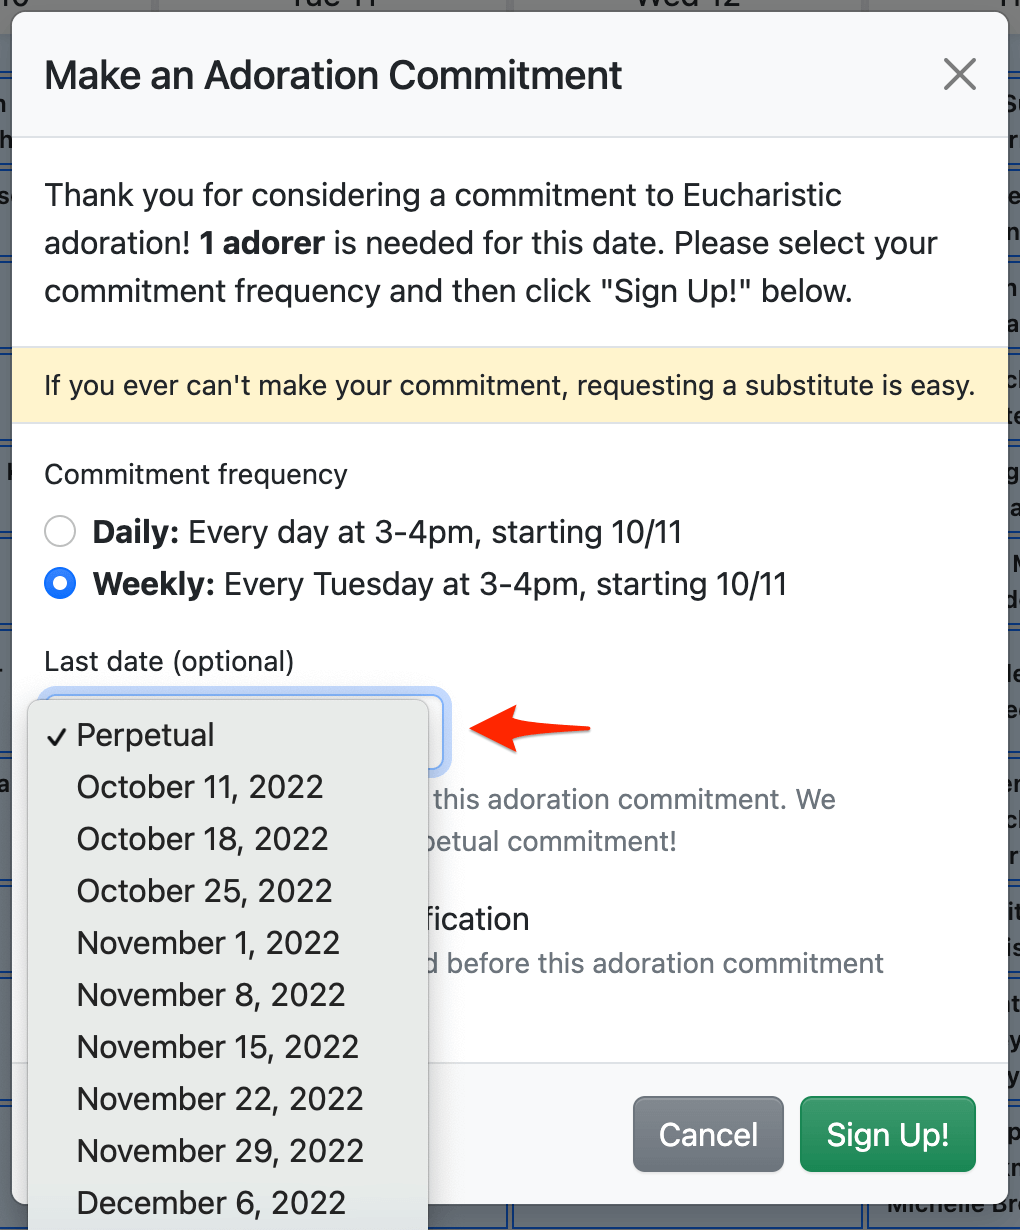The width and height of the screenshot is (1020, 1230).
Task: Choose Perpetual from the date list
Action: 146,736
